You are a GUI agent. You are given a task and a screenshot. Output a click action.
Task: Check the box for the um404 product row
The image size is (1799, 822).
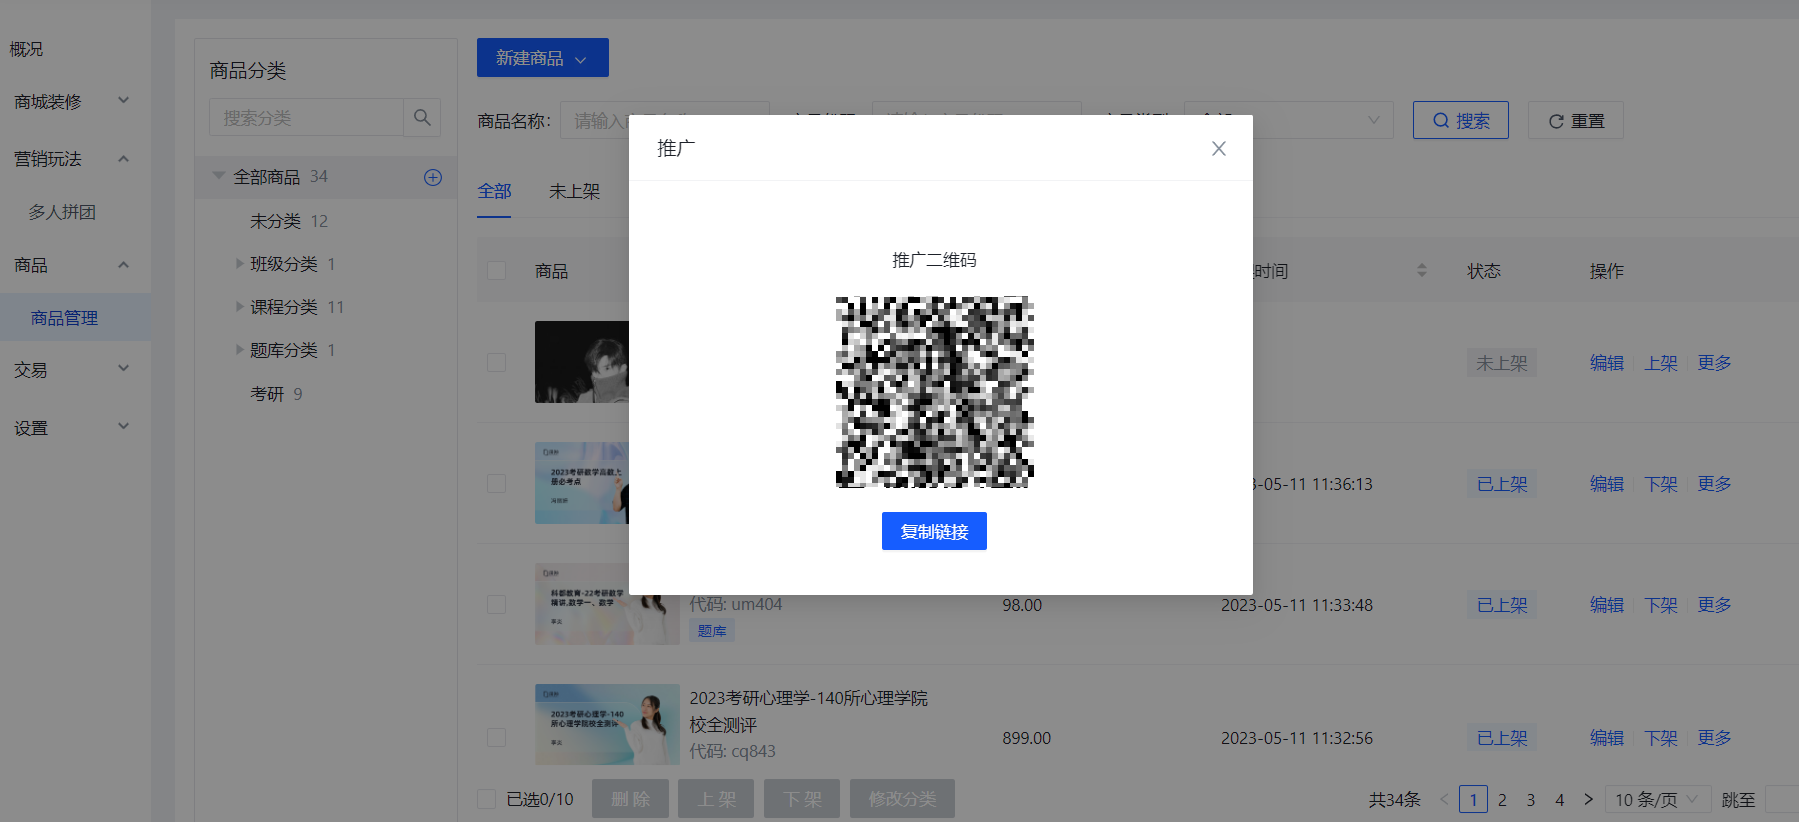496,604
